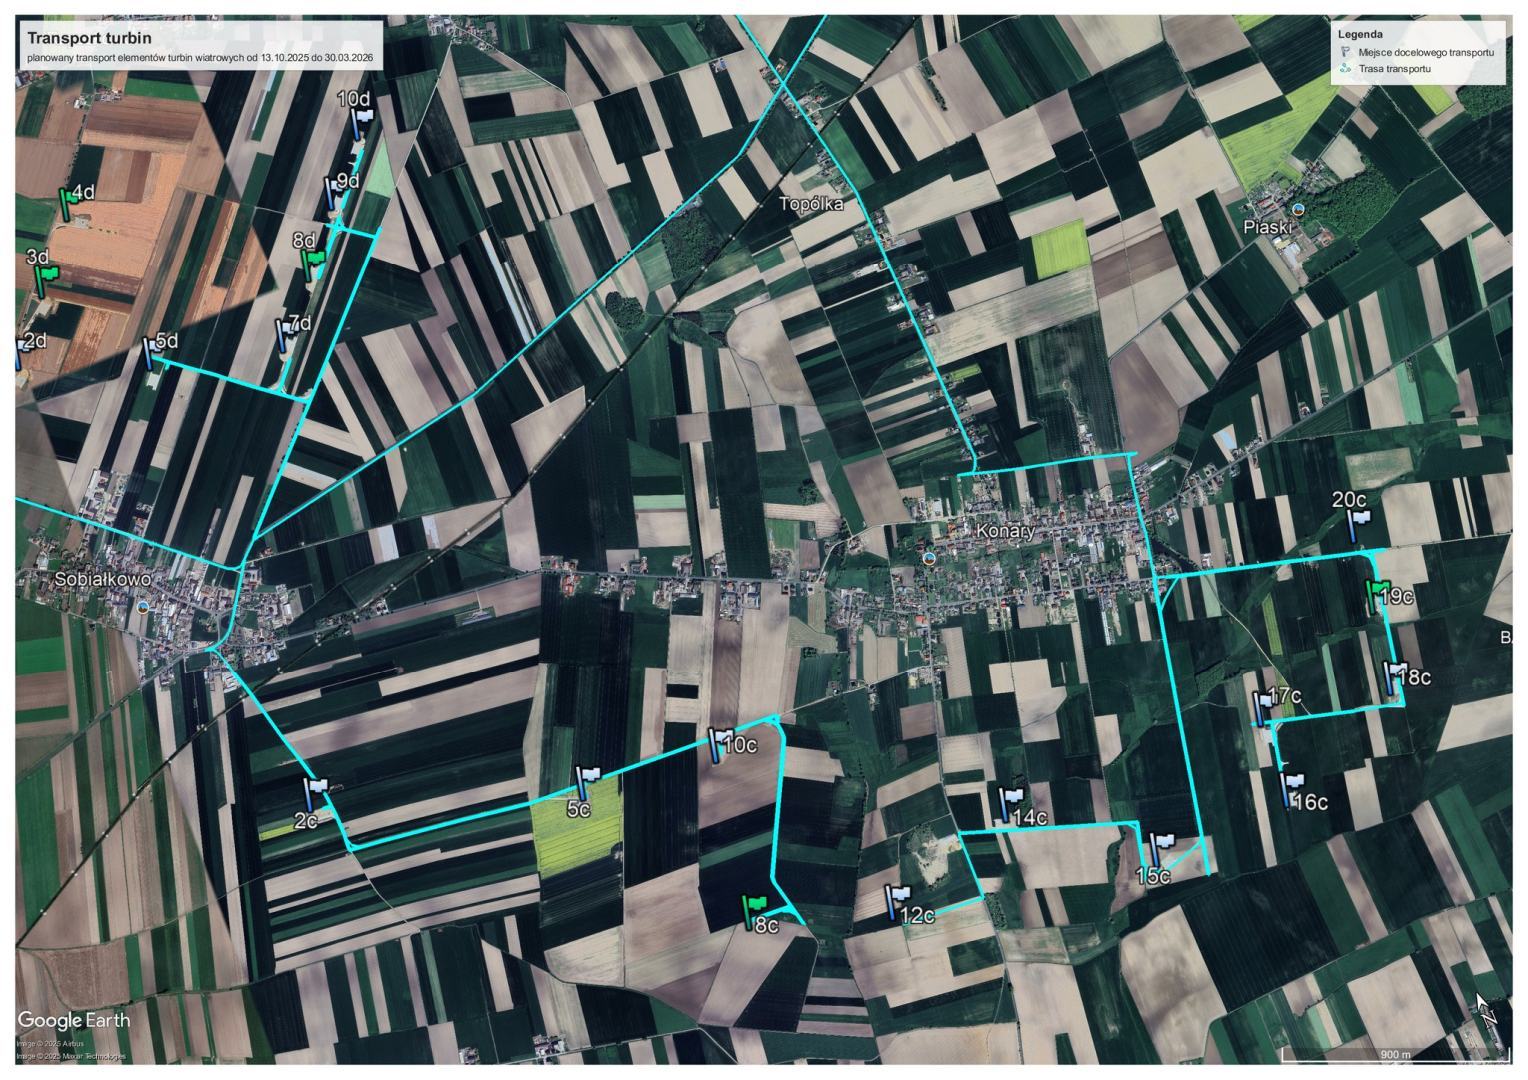The image size is (1528, 1080).
Task: Click the Piaski place marker icon
Action: pos(1298,209)
